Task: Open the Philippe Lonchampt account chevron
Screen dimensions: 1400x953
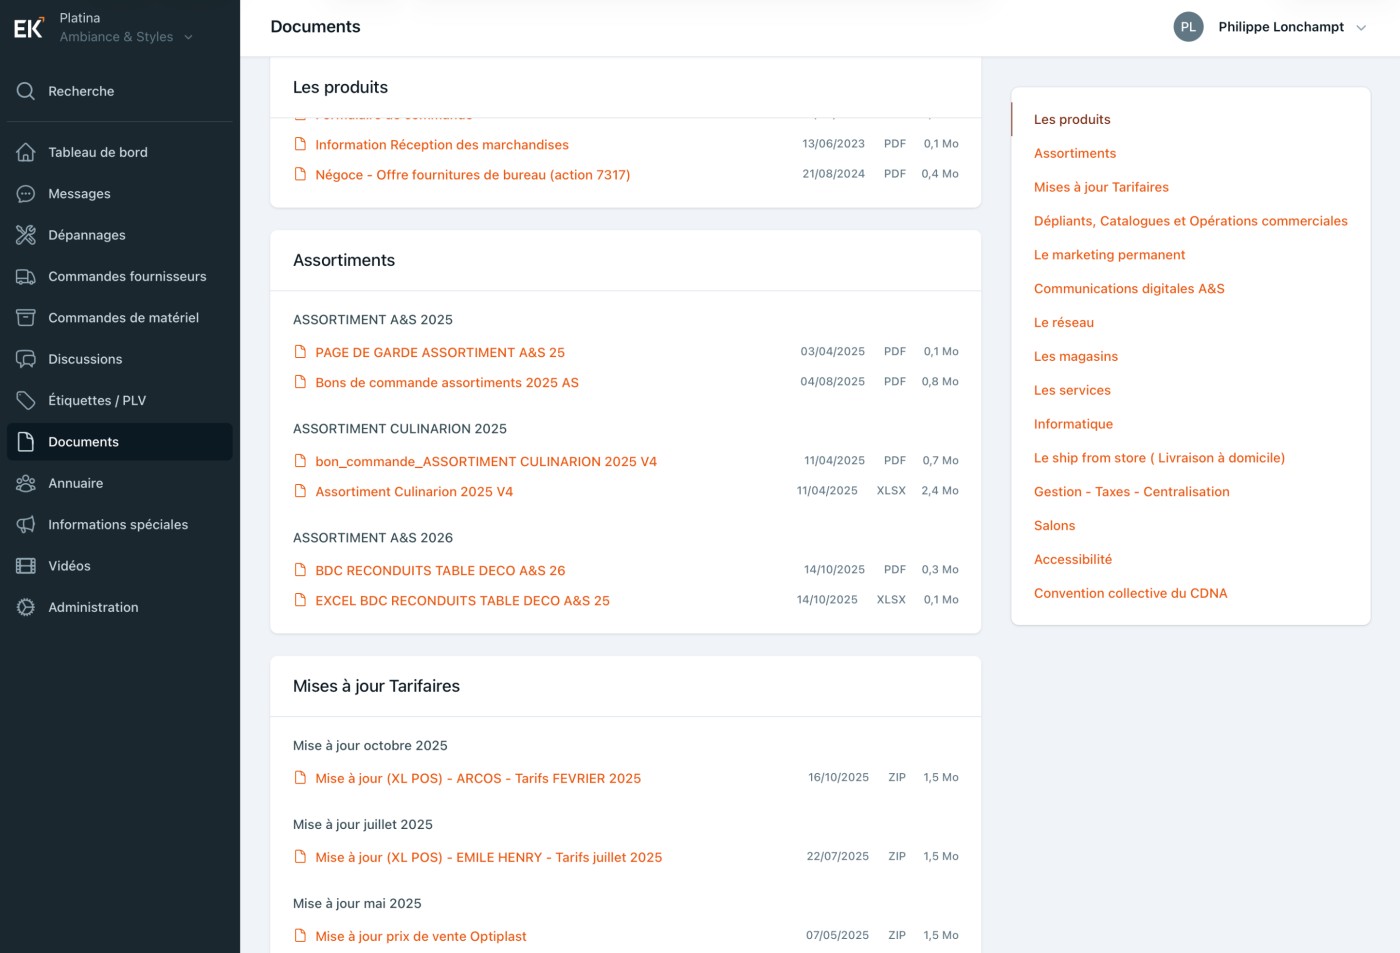Action: [1361, 28]
